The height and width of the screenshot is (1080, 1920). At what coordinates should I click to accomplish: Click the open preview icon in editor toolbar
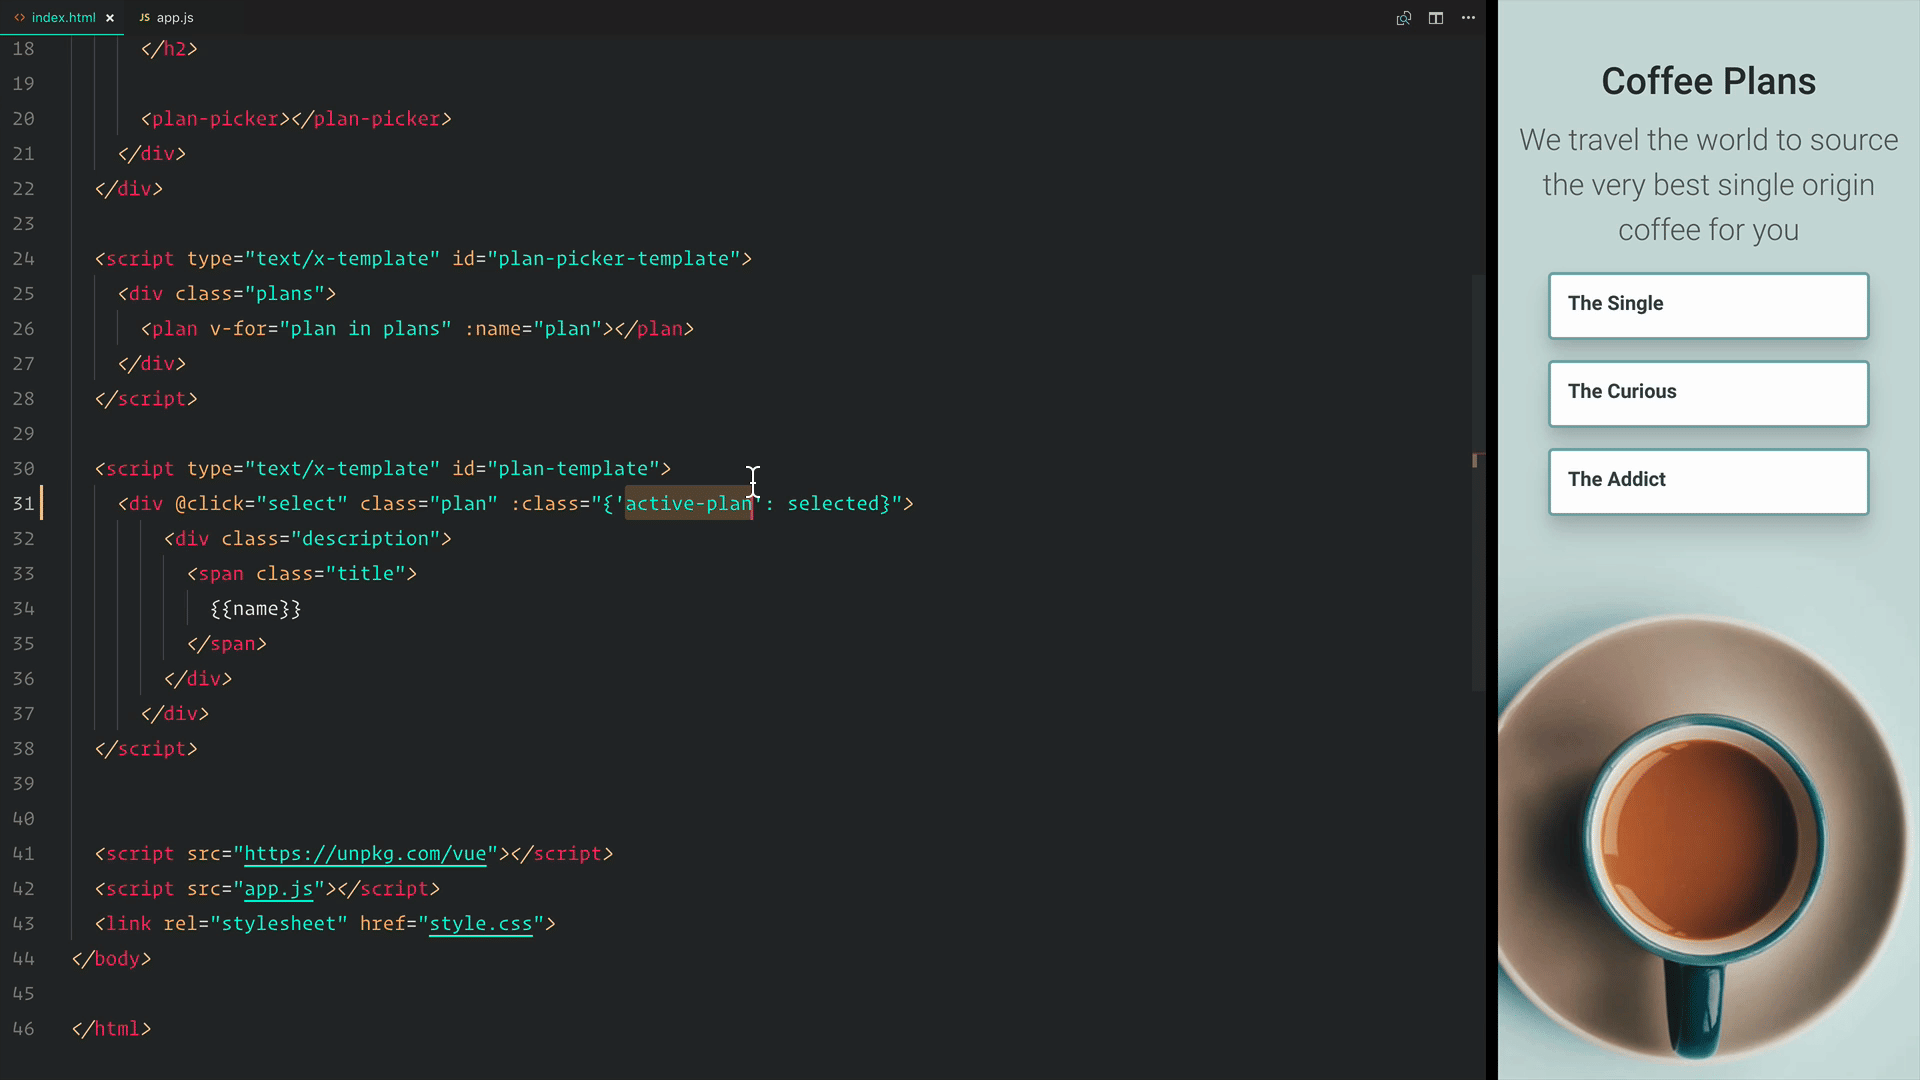tap(1404, 18)
